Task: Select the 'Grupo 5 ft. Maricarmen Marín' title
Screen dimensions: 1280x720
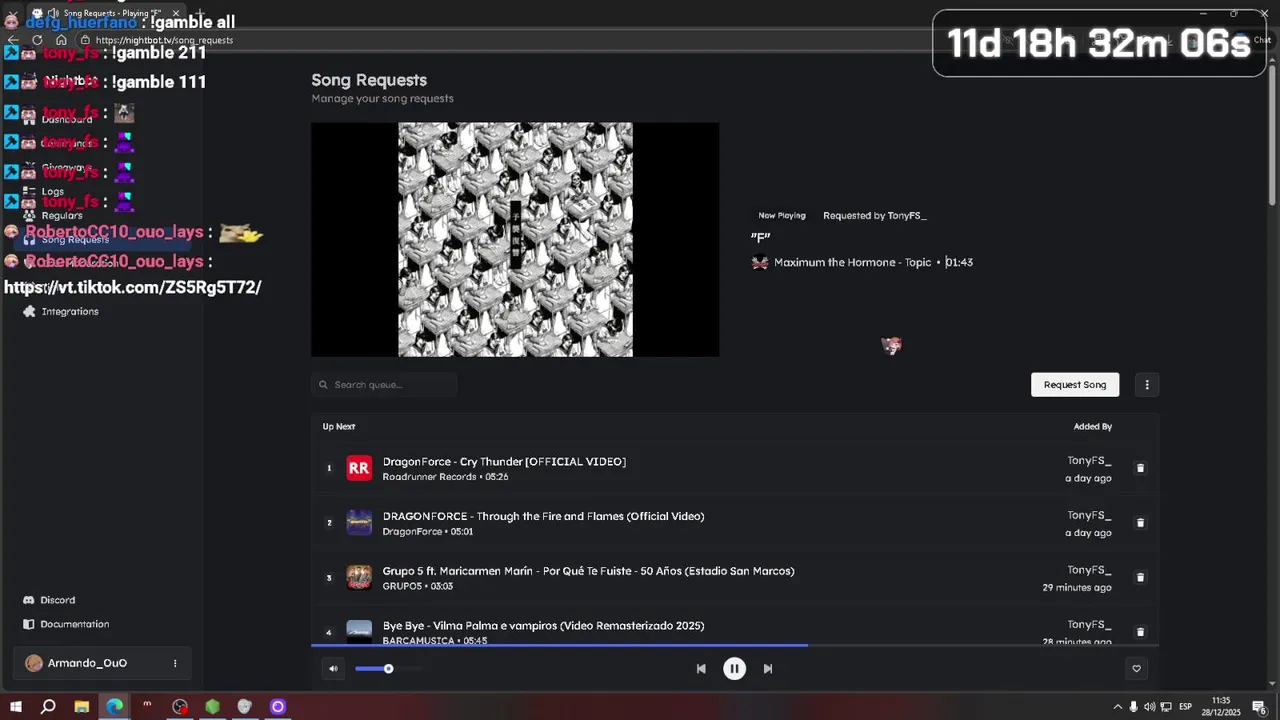Action: [588, 571]
